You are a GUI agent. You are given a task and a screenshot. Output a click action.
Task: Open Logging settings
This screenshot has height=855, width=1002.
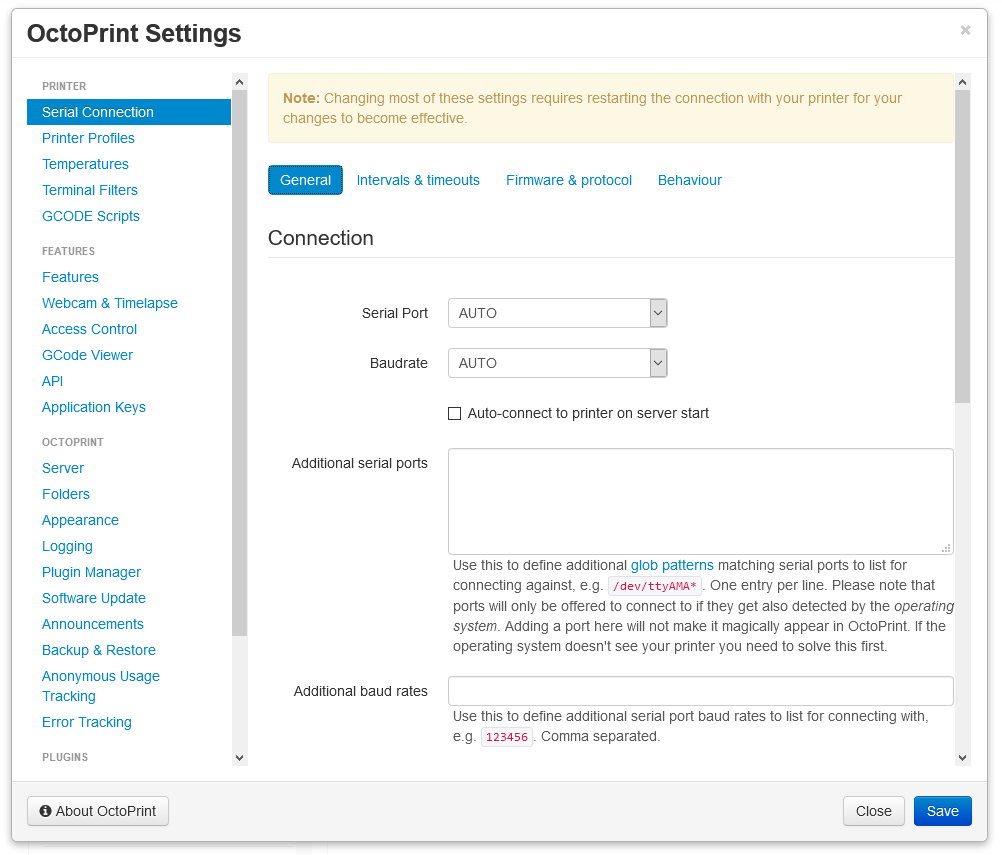tap(67, 546)
